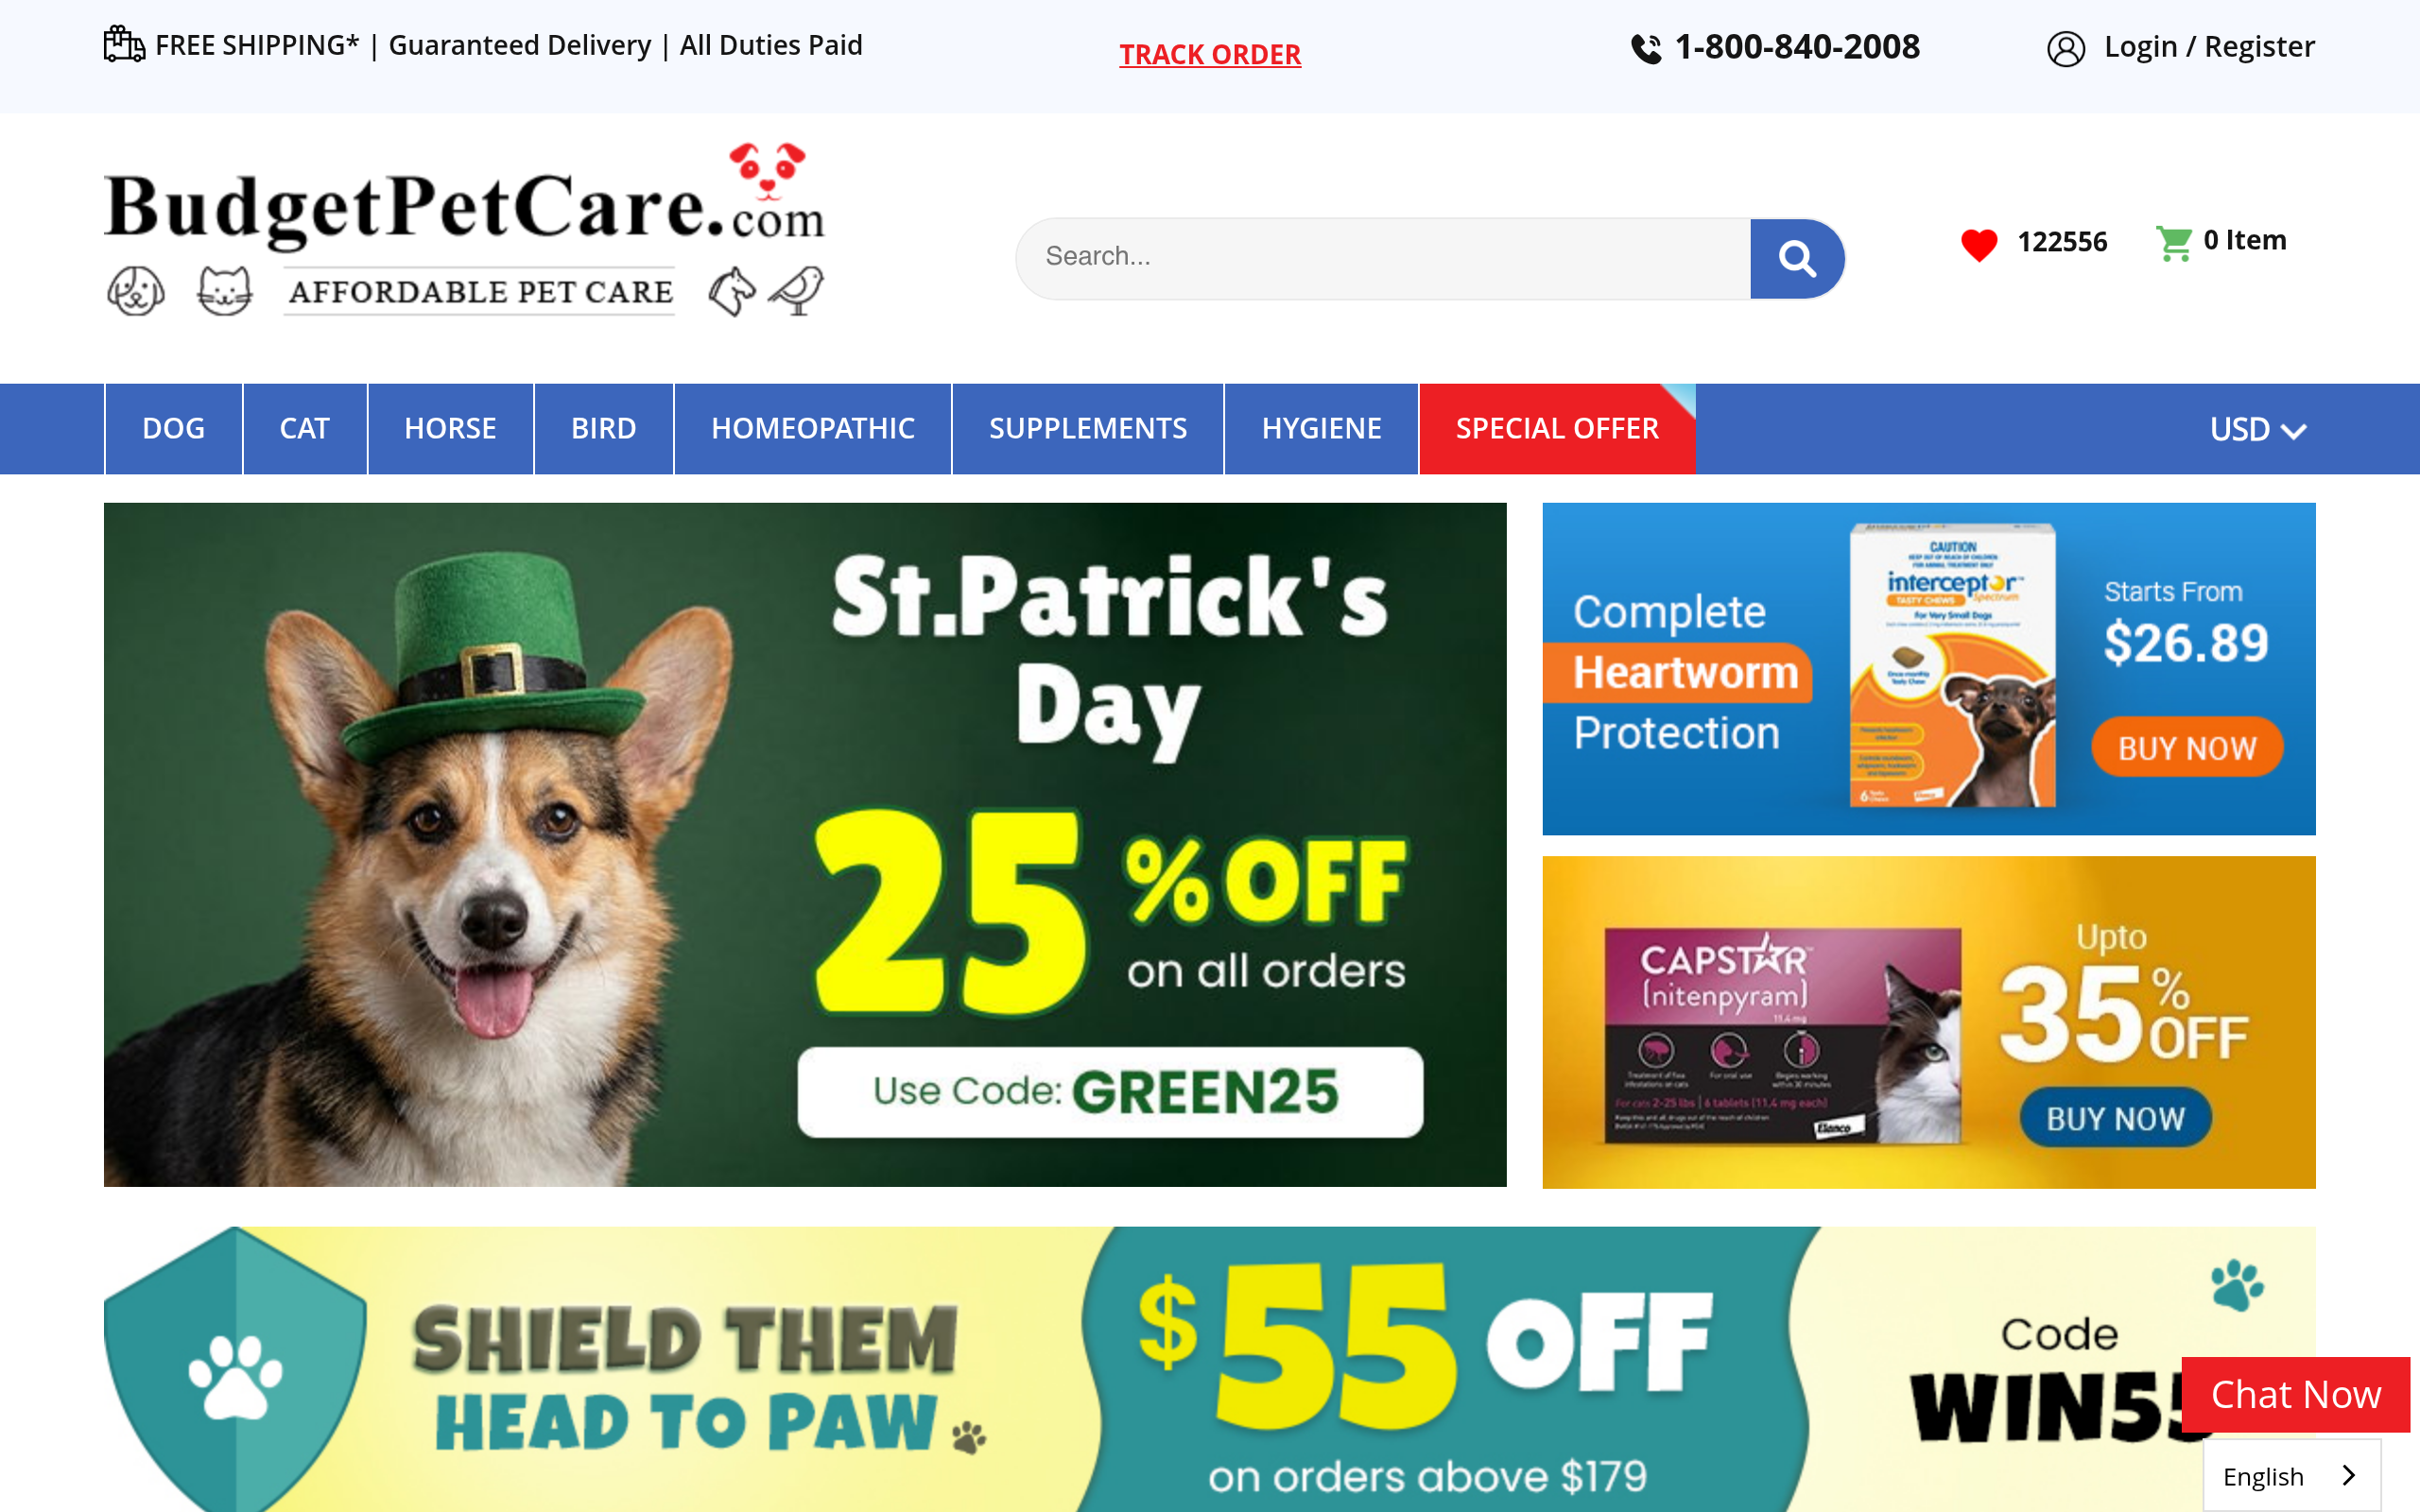2420x1512 pixels.
Task: Click Buy Now on Interceptor heartworm banner
Action: (2187, 747)
